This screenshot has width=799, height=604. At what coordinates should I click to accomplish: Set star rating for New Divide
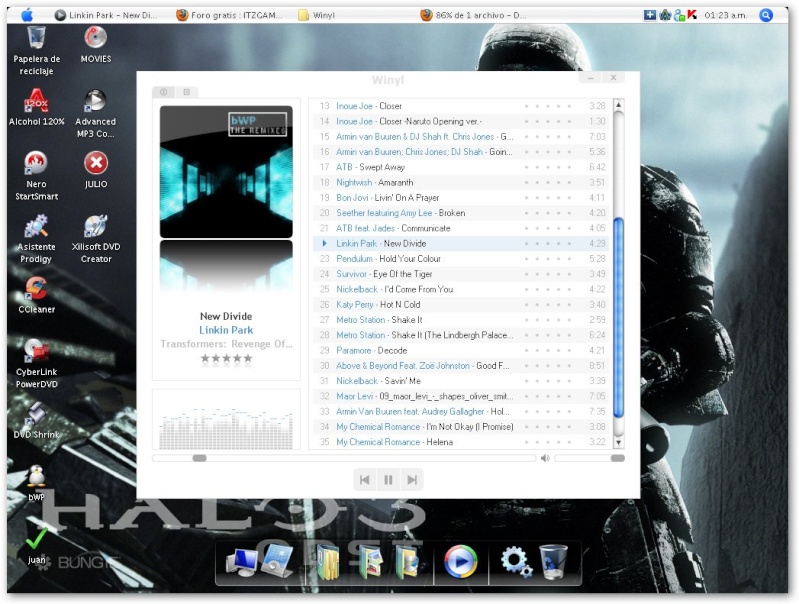[226, 358]
